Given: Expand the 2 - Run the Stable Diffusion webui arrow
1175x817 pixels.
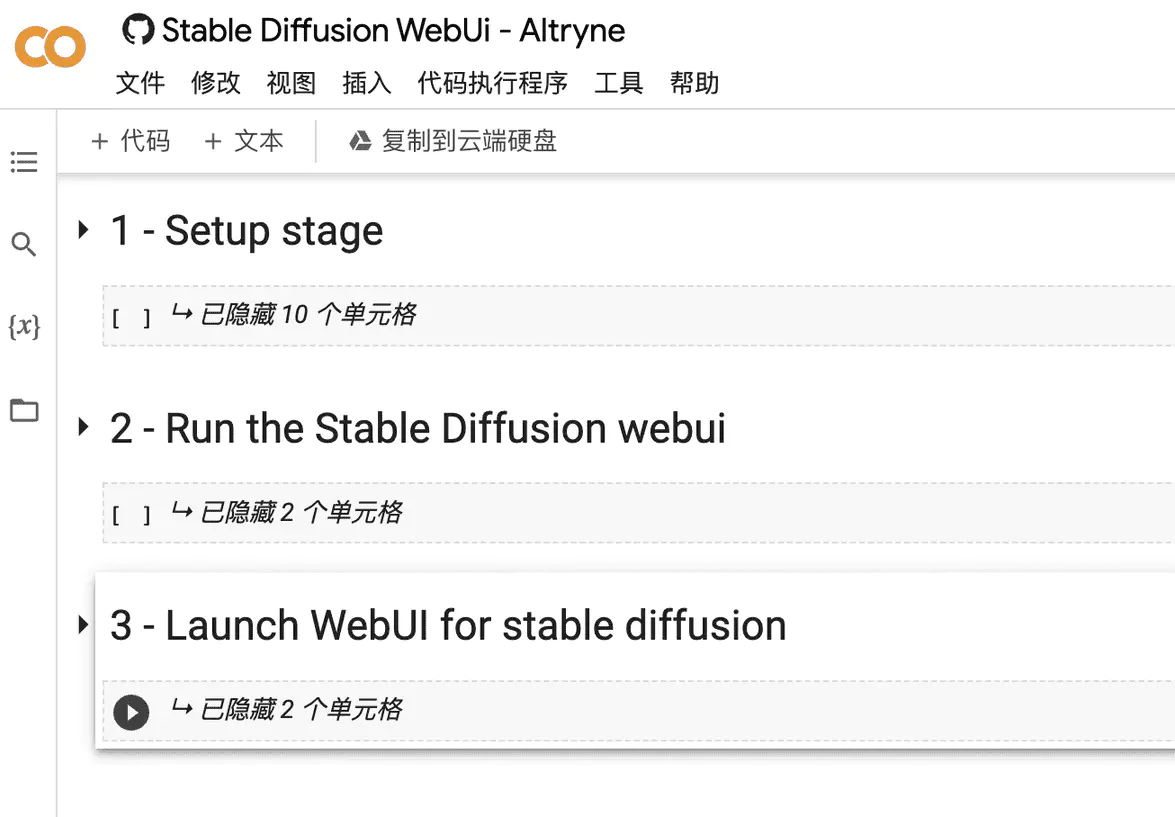Looking at the screenshot, I should (83, 427).
